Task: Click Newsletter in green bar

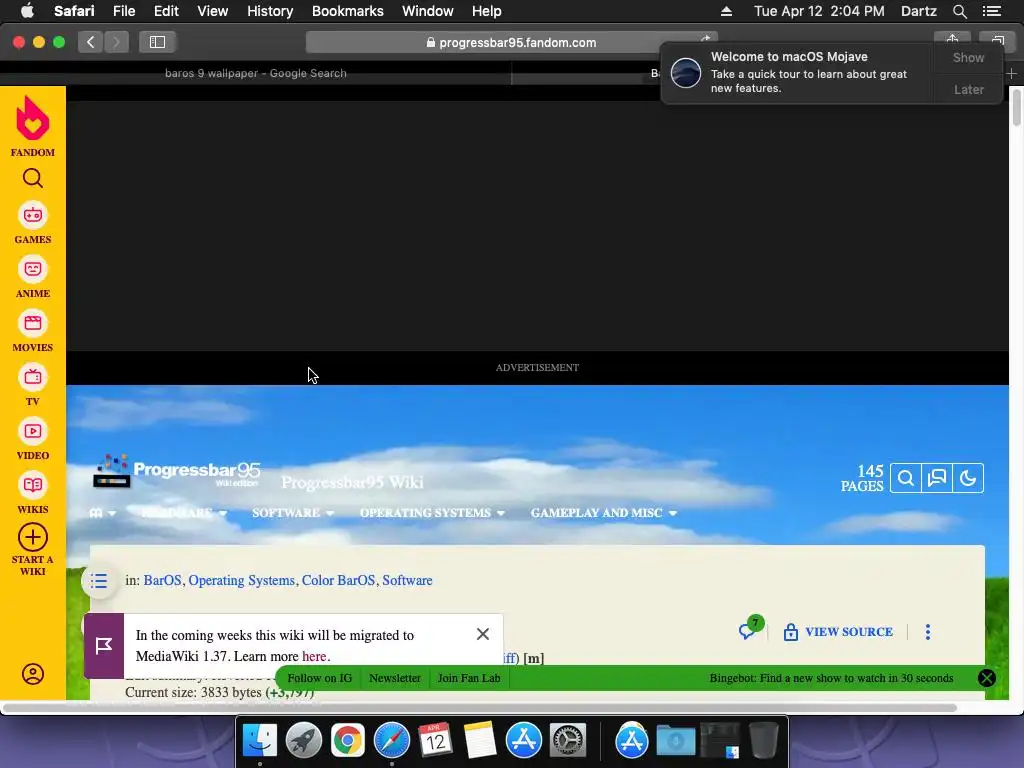Action: 394,678
